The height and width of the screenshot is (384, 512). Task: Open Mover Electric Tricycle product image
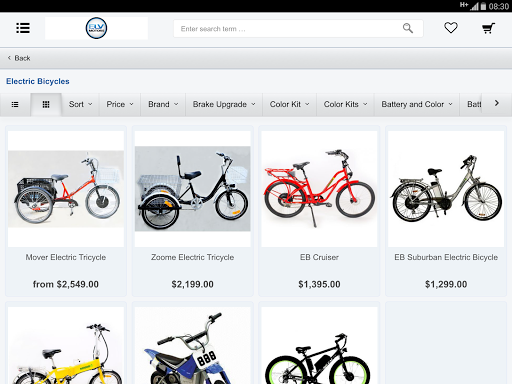click(x=66, y=189)
